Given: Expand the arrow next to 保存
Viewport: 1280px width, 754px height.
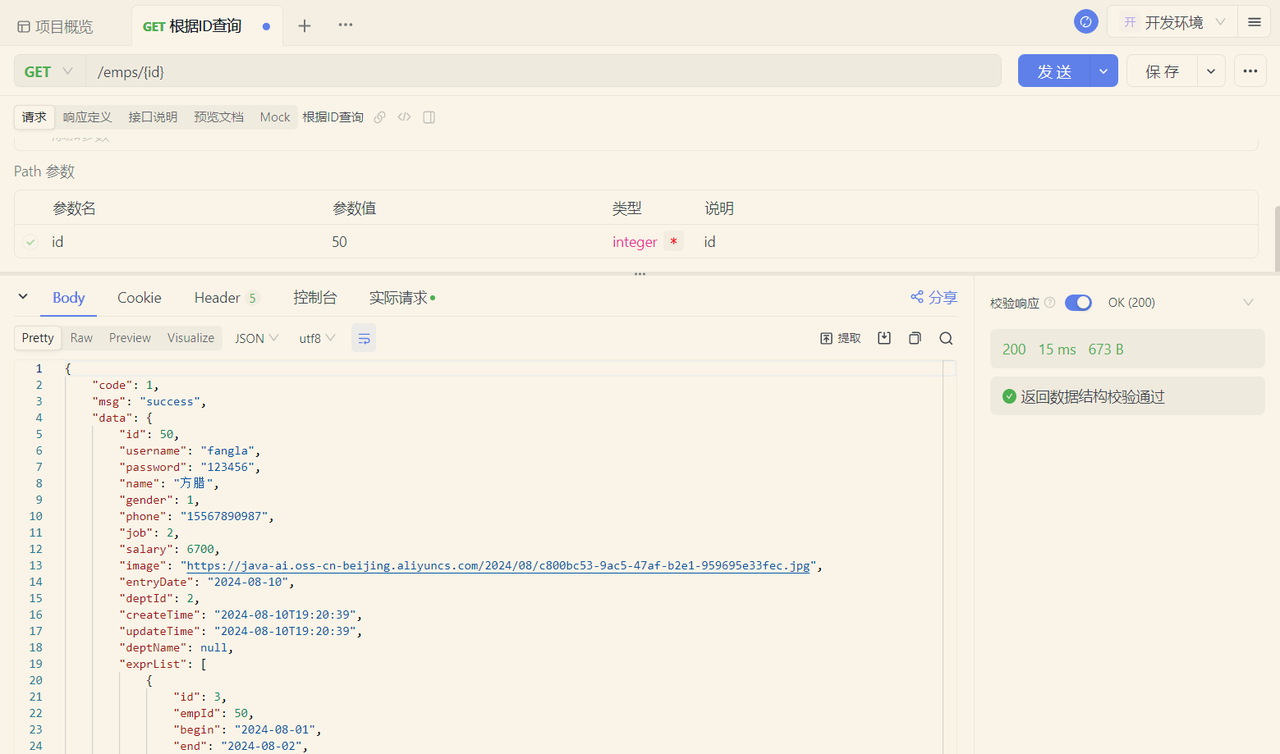Looking at the screenshot, I should [x=1211, y=72].
